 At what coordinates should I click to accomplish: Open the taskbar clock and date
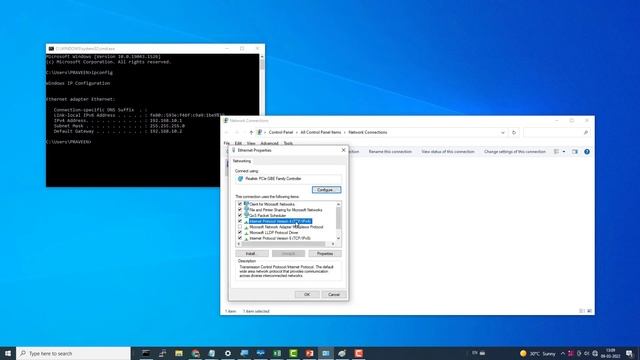click(x=611, y=353)
